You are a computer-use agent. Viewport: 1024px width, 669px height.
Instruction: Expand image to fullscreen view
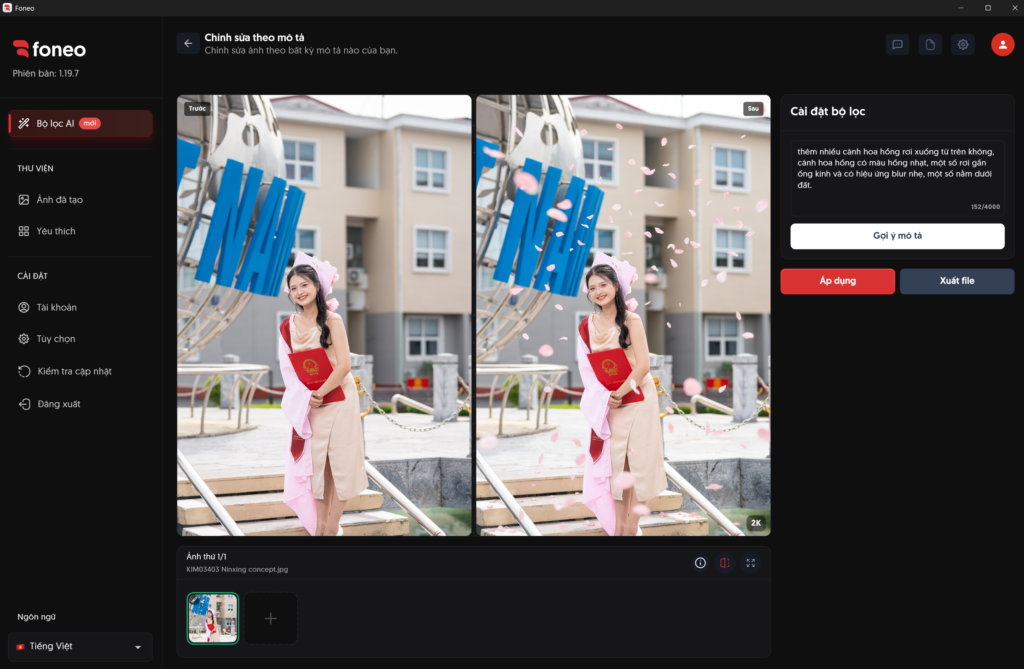[750, 563]
